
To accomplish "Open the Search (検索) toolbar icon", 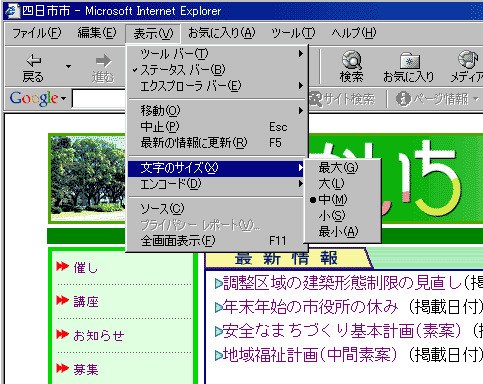I will point(352,60).
